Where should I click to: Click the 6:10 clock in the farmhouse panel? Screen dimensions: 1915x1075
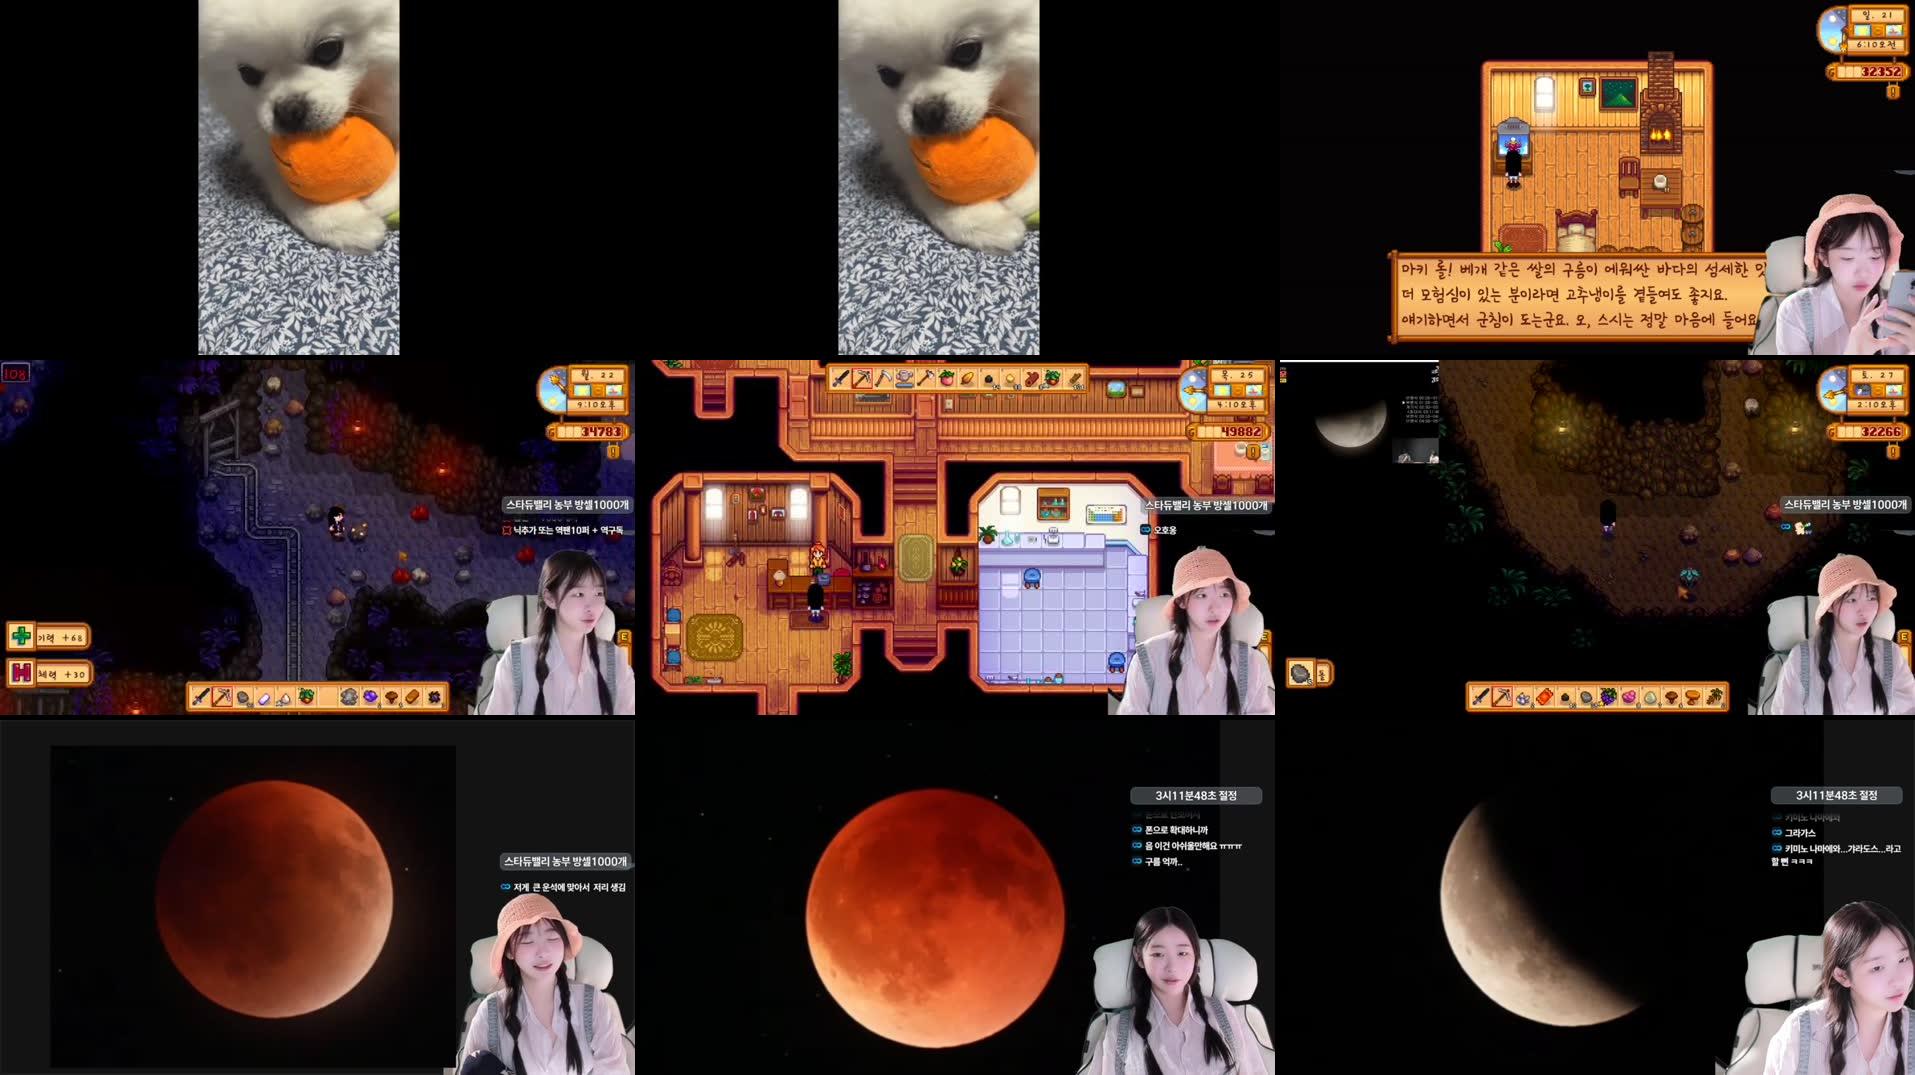[1877, 45]
